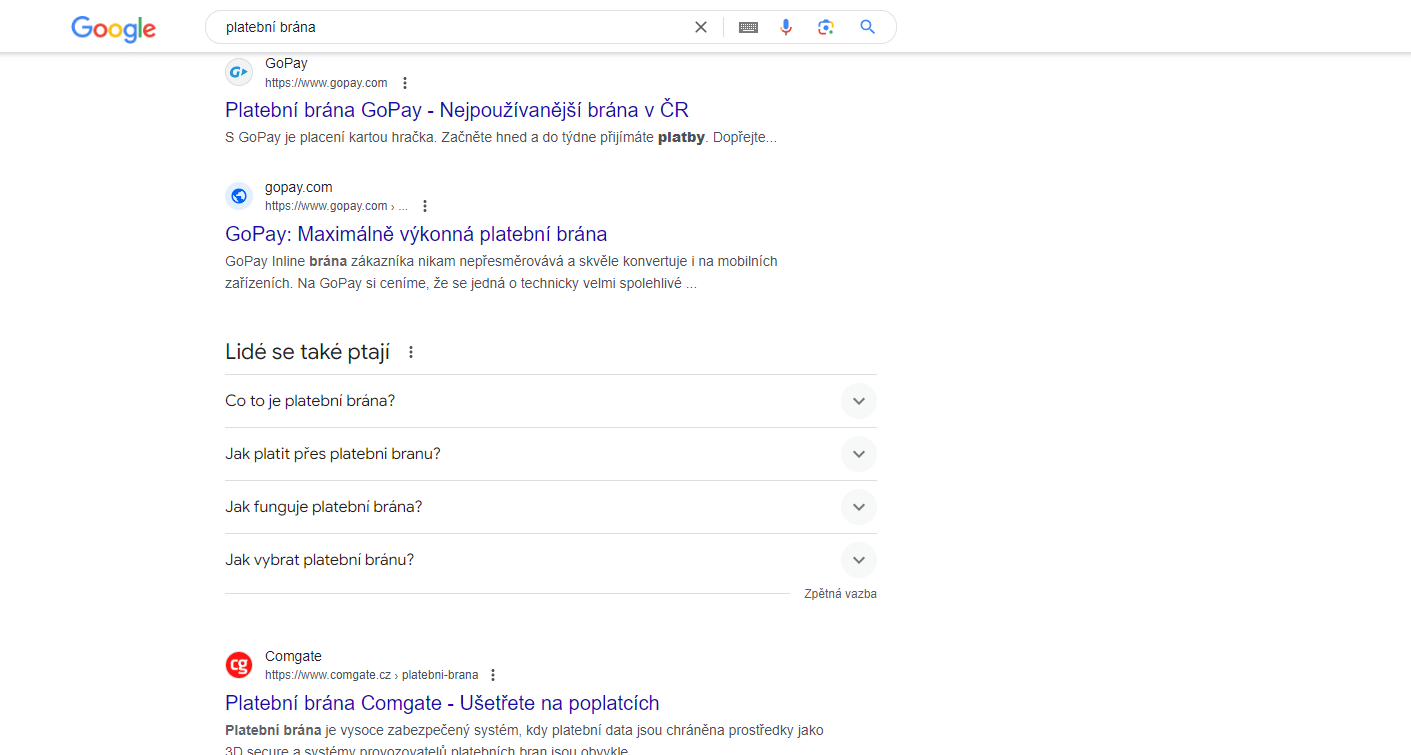1411x755 pixels.
Task: Click the comgate.cz › platebni-brana URL
Action: [x=371, y=675]
